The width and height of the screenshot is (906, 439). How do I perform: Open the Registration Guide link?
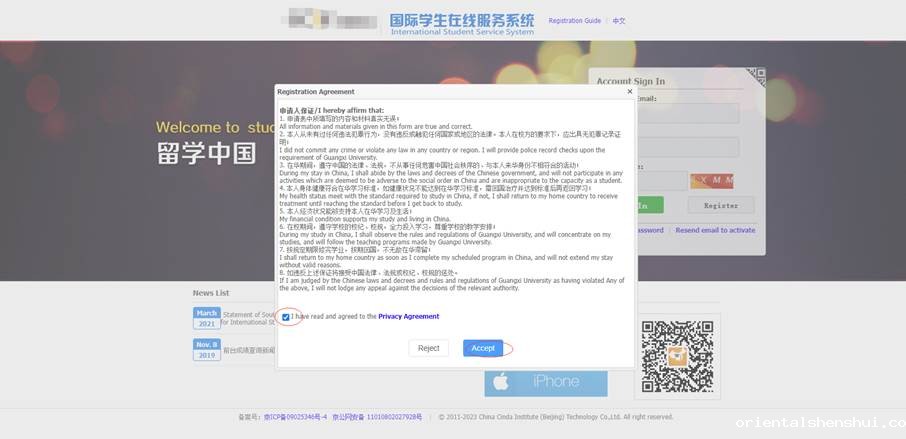pyautogui.click(x=574, y=21)
